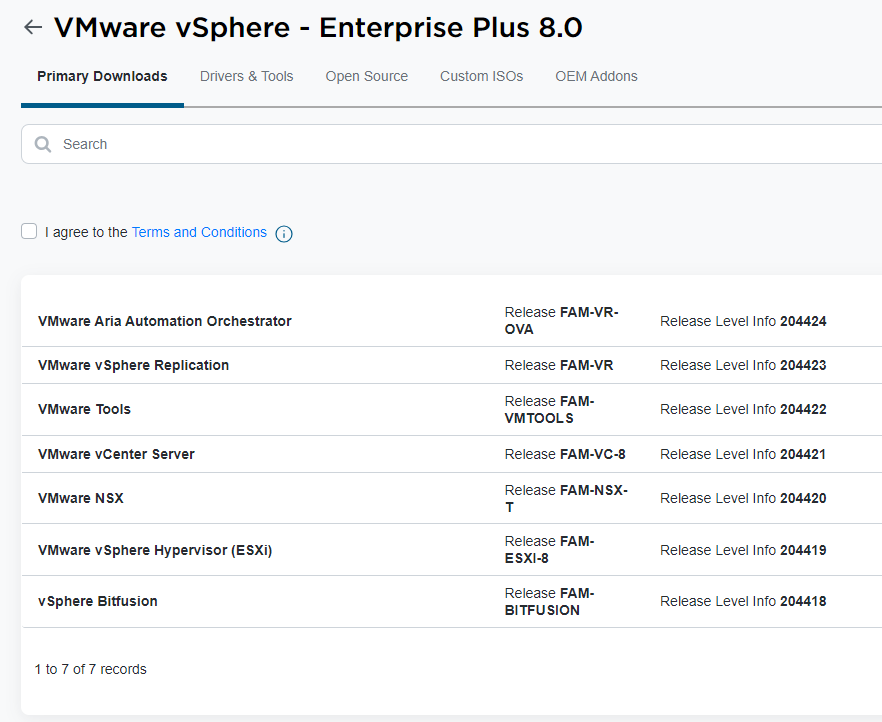882x722 pixels.
Task: Select VMware Aria Automation Orchestrator
Action: [165, 321]
